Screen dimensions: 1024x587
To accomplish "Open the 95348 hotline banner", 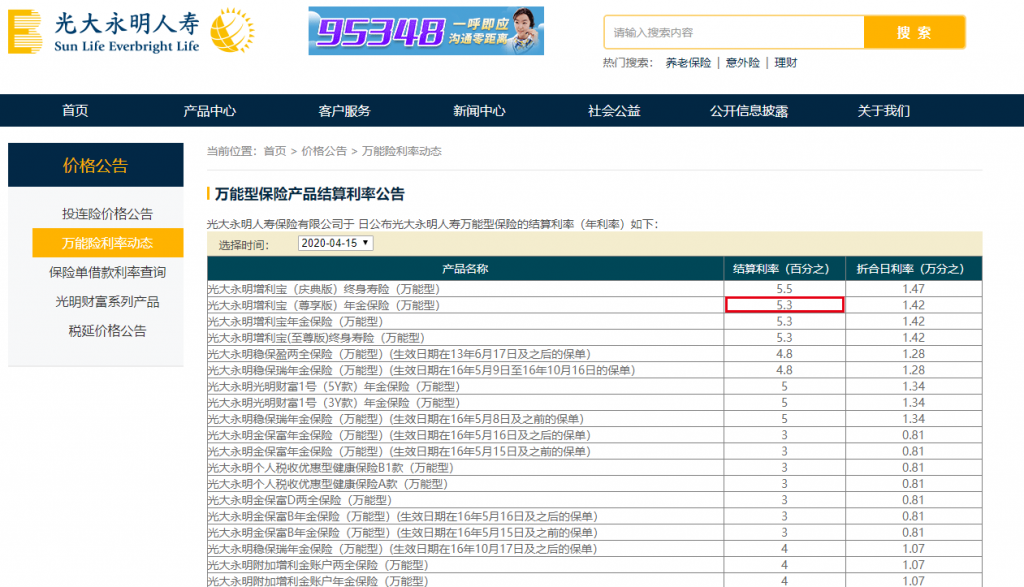I will click(426, 31).
